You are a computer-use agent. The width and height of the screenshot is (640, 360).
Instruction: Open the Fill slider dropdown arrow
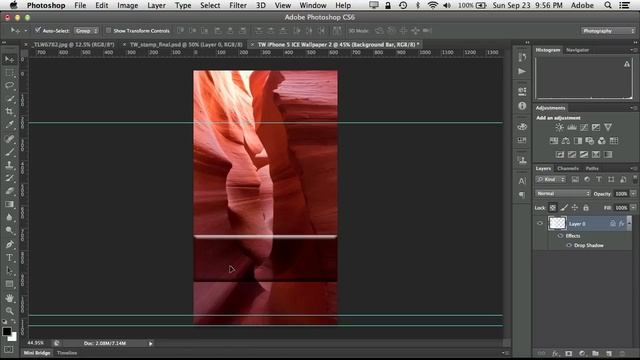(x=633, y=208)
